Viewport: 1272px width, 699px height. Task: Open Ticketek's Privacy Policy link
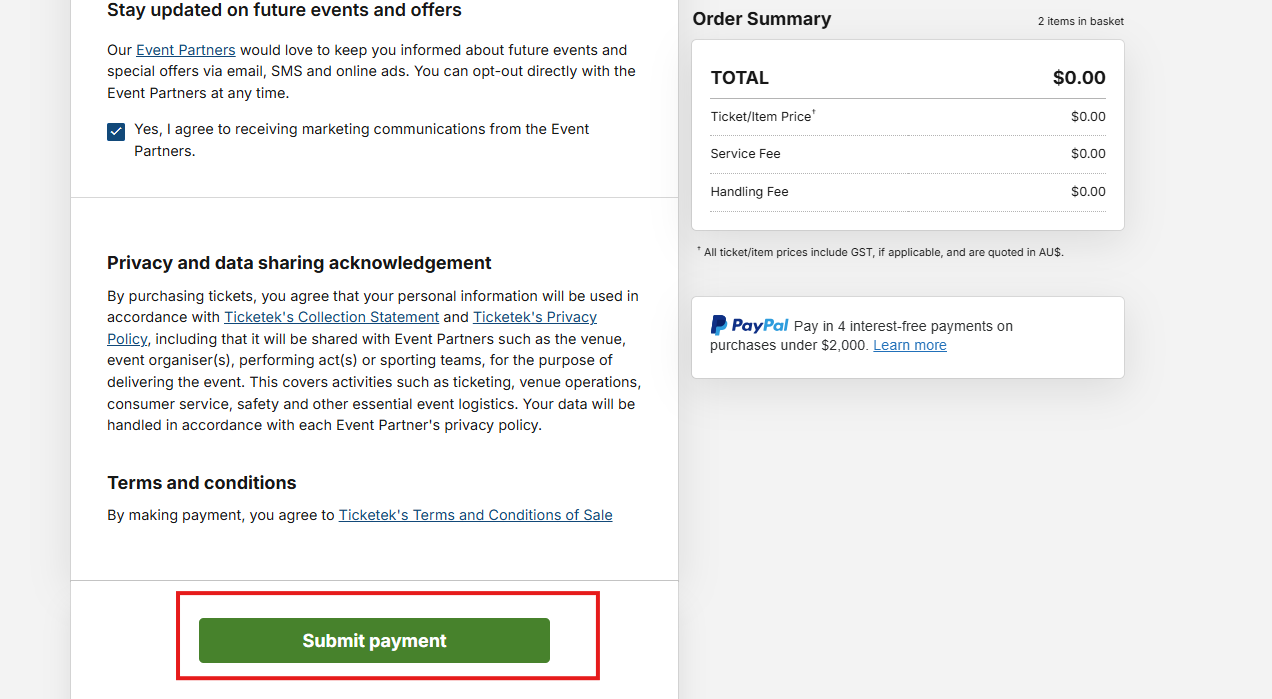[534, 317]
